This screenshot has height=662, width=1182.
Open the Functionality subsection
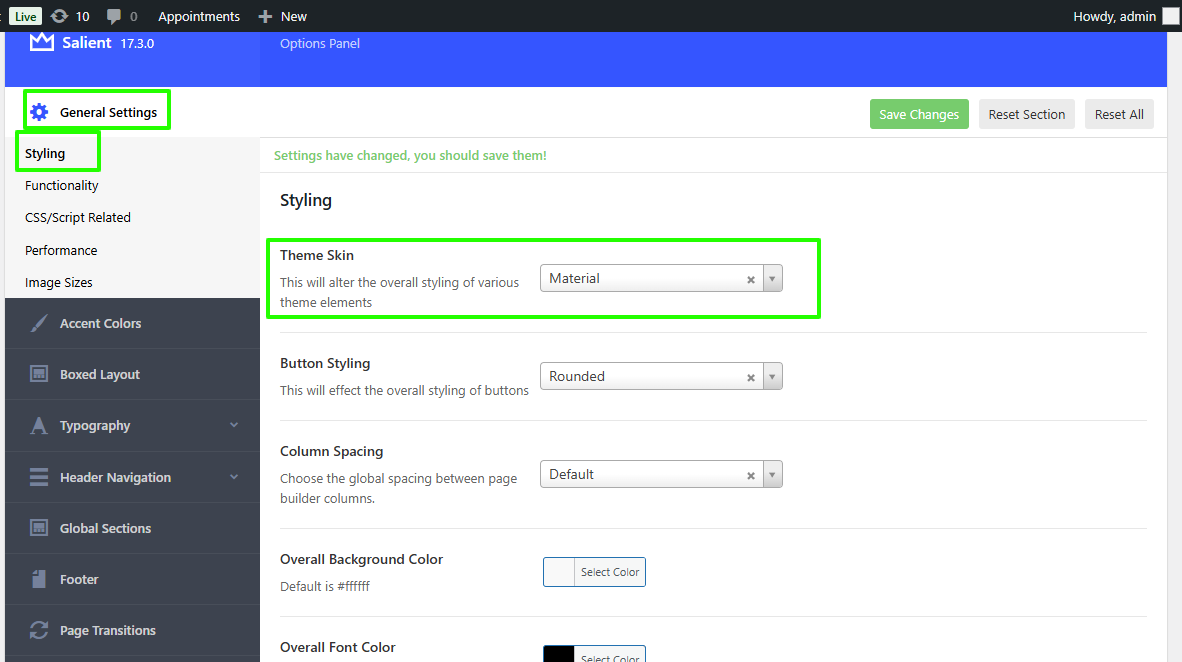62,185
